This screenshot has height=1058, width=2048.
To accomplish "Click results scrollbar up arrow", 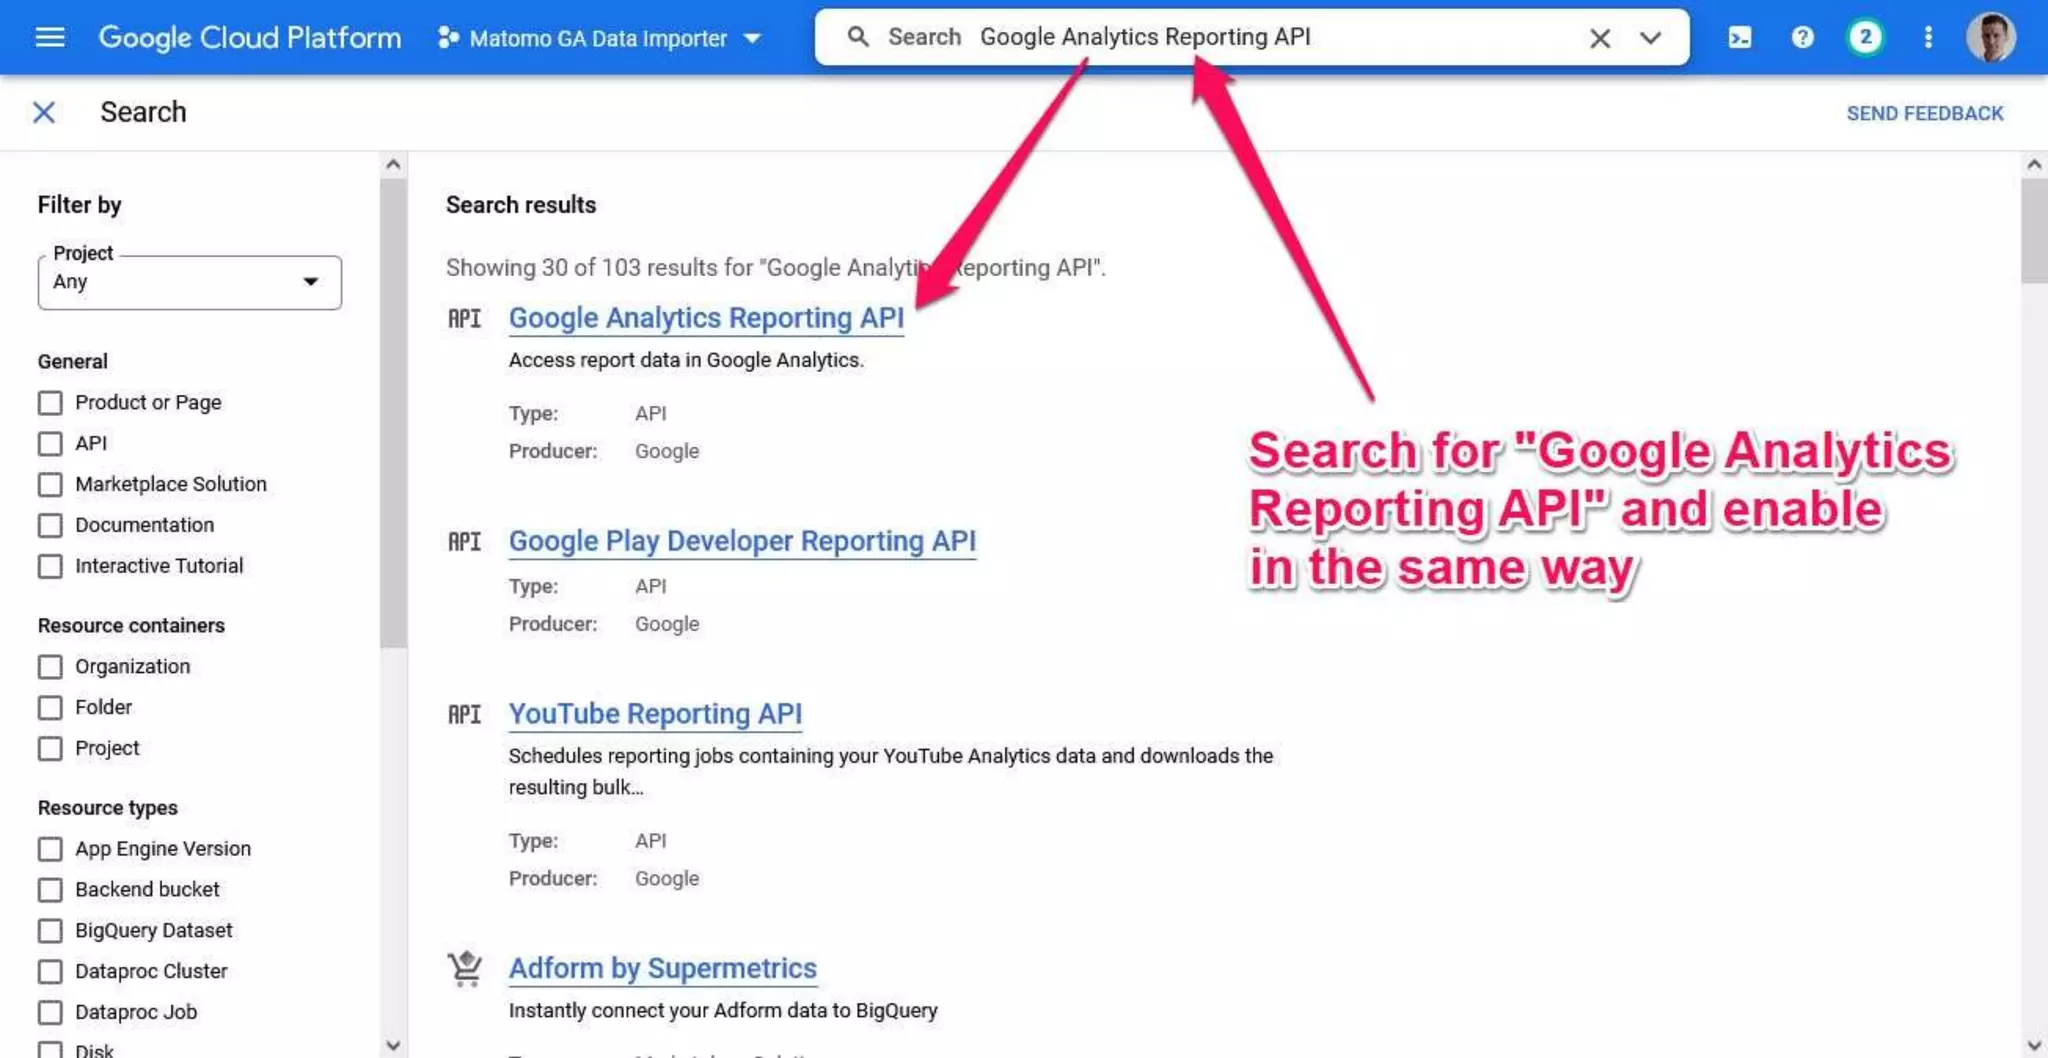I will click(x=2034, y=164).
